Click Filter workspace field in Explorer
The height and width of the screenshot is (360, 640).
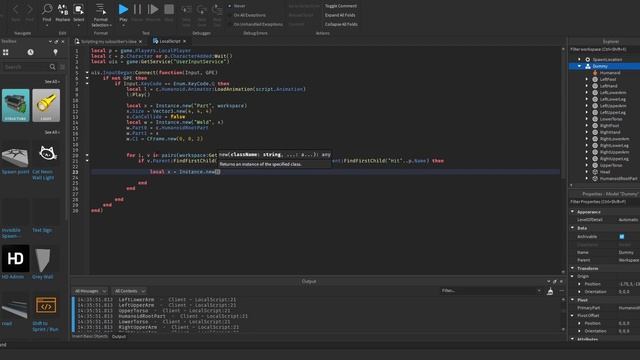(x=604, y=49)
